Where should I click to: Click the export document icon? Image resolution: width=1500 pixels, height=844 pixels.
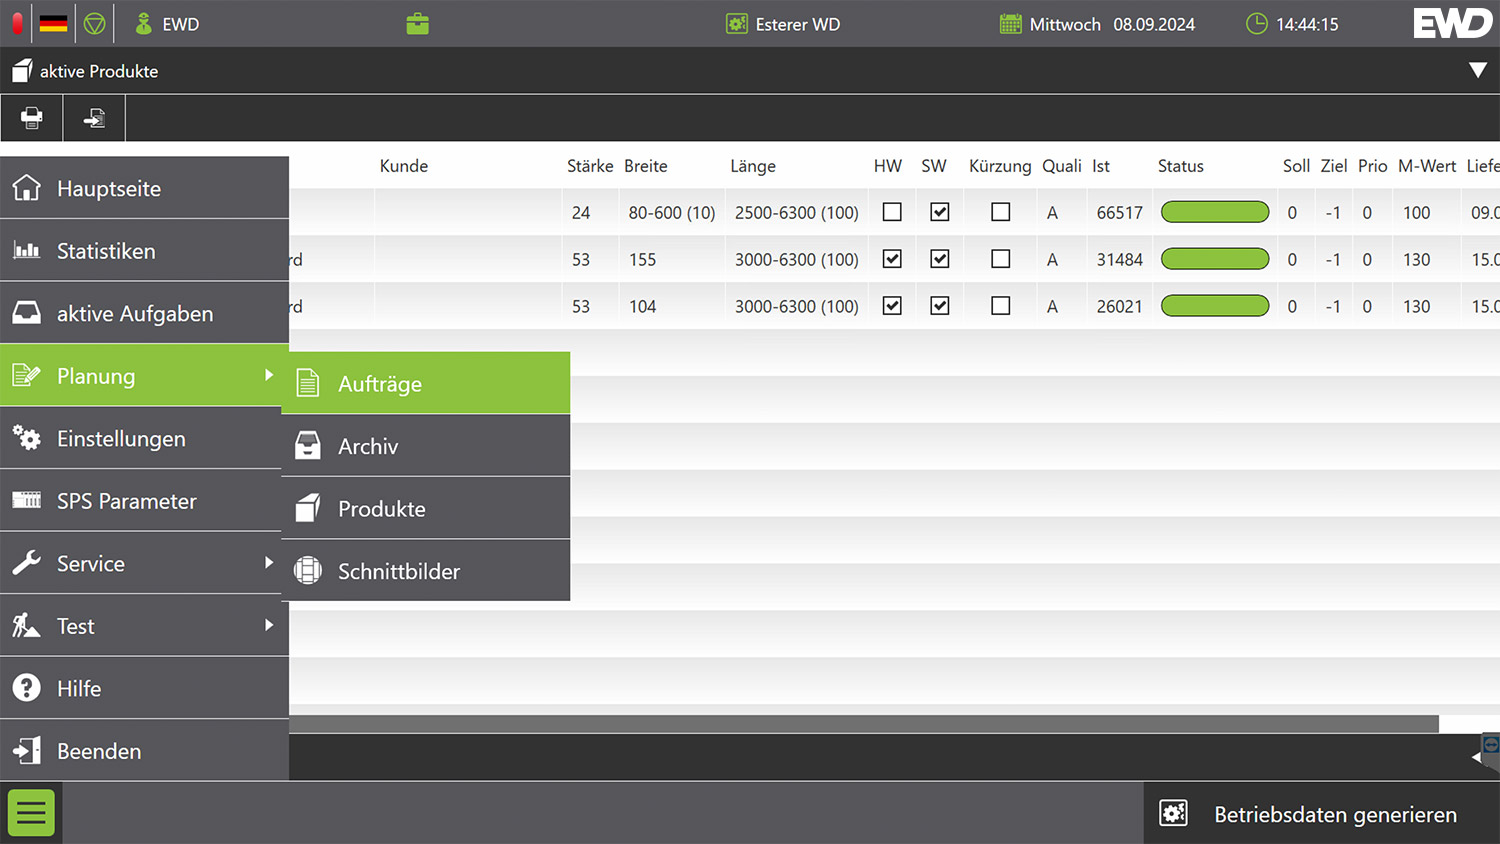pyautogui.click(x=94, y=118)
